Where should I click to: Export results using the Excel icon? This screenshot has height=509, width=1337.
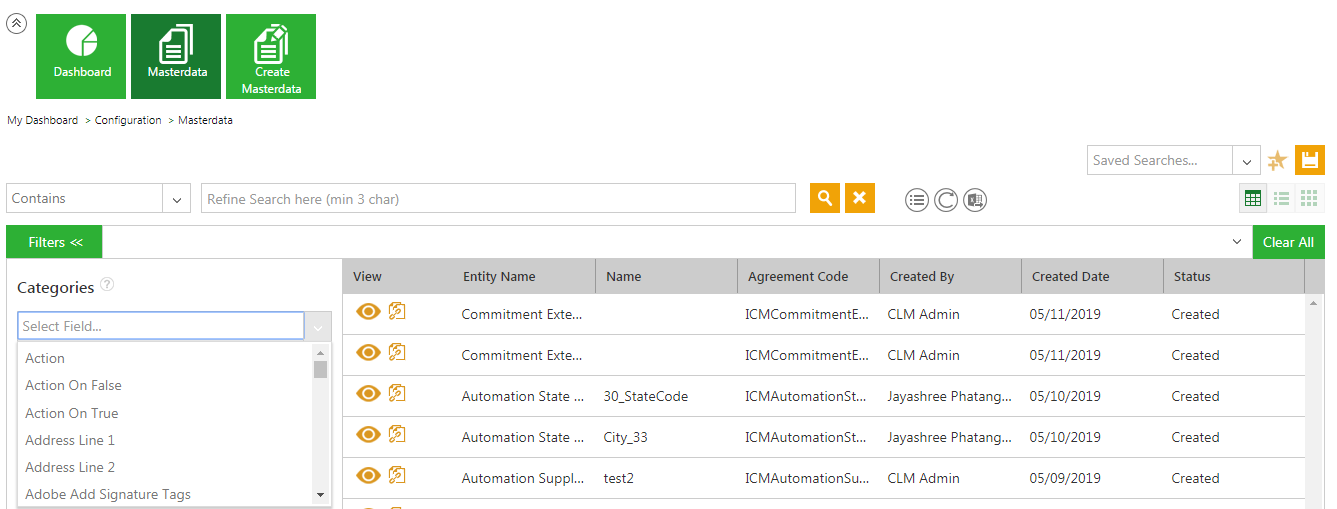[x=975, y=200]
